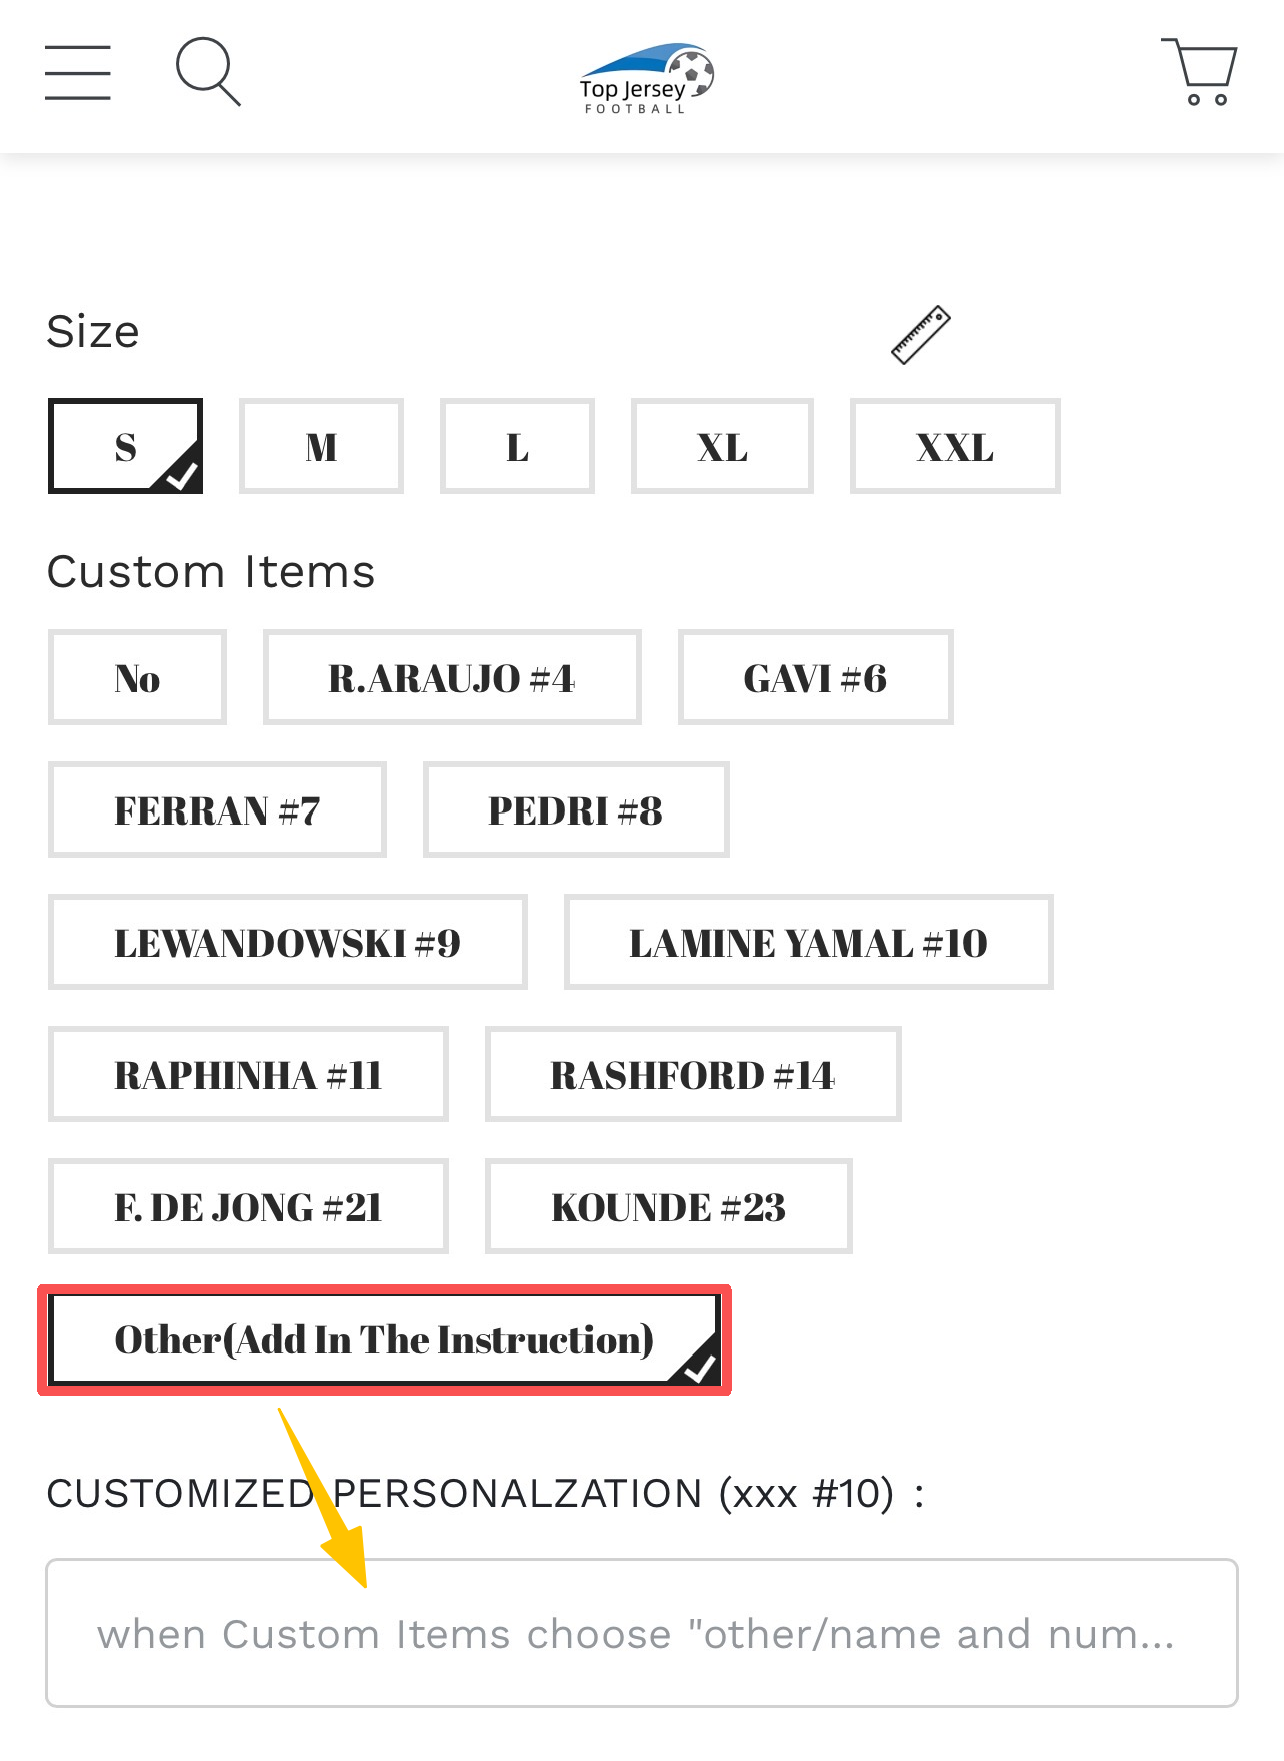
Task: Choose size M
Action: coord(321,447)
